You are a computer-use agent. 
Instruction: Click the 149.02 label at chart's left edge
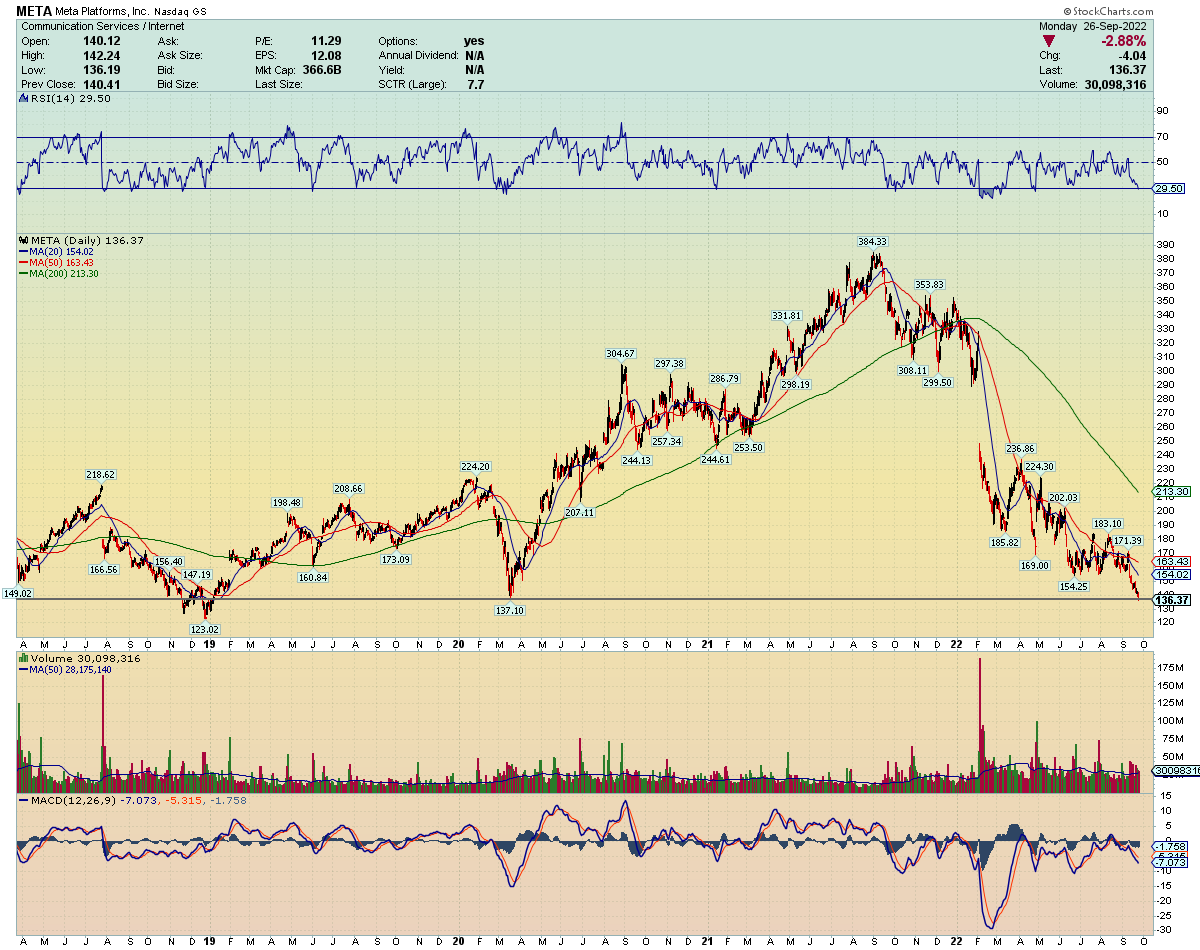click(16, 593)
